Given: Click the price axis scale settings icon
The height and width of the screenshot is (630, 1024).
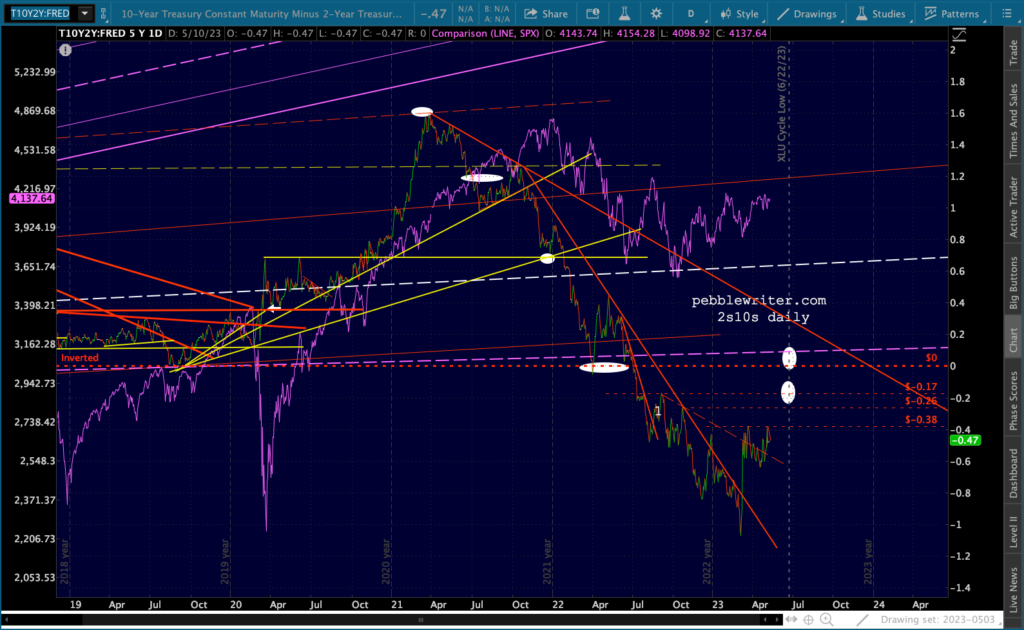Looking at the screenshot, I should (x=959, y=35).
